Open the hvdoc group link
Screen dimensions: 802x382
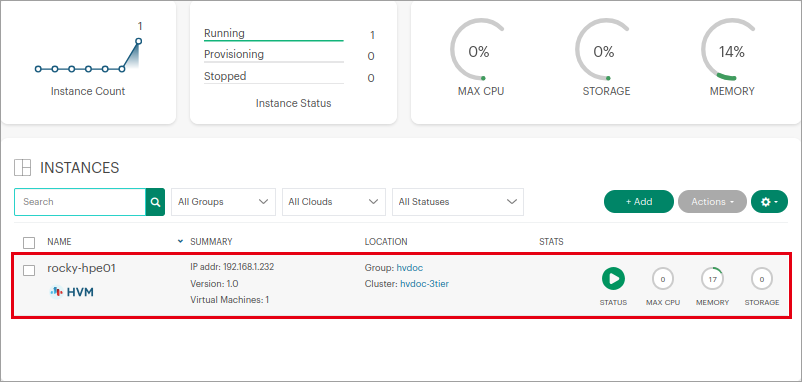[x=410, y=268]
